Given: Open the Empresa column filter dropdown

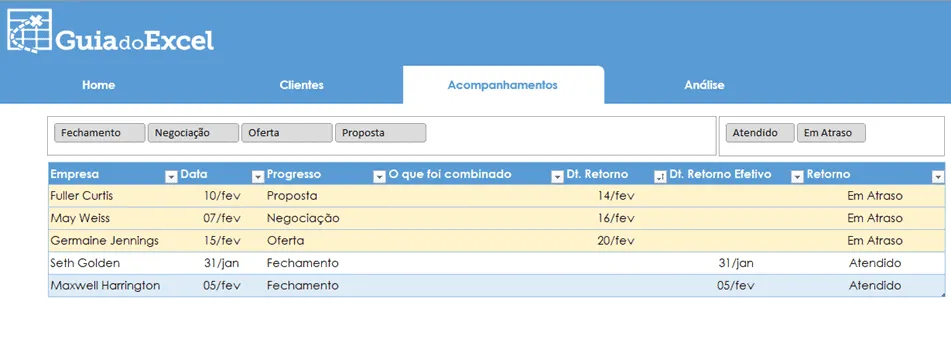Looking at the screenshot, I should click(171, 176).
